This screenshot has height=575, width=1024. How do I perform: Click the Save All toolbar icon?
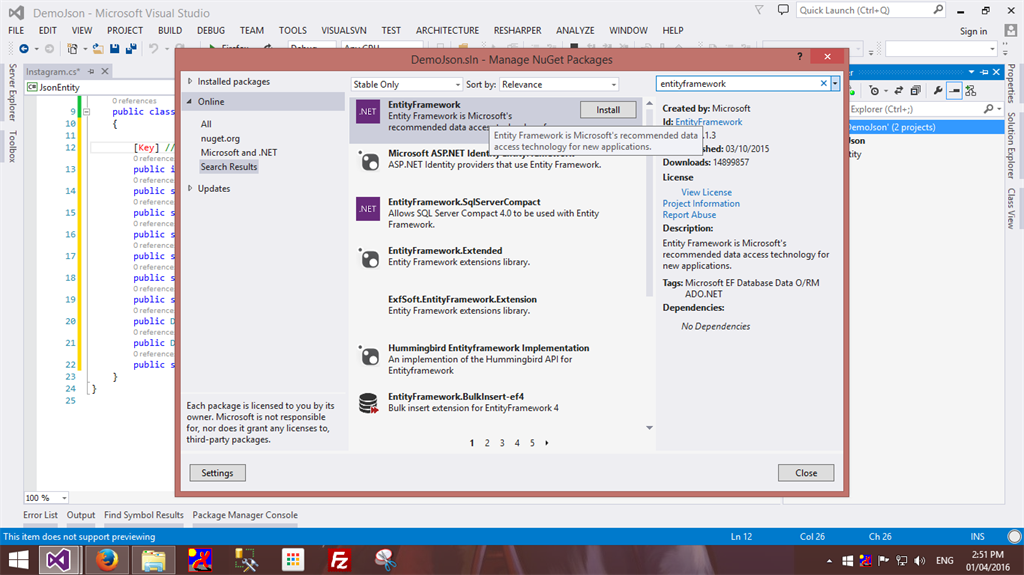[x=131, y=48]
